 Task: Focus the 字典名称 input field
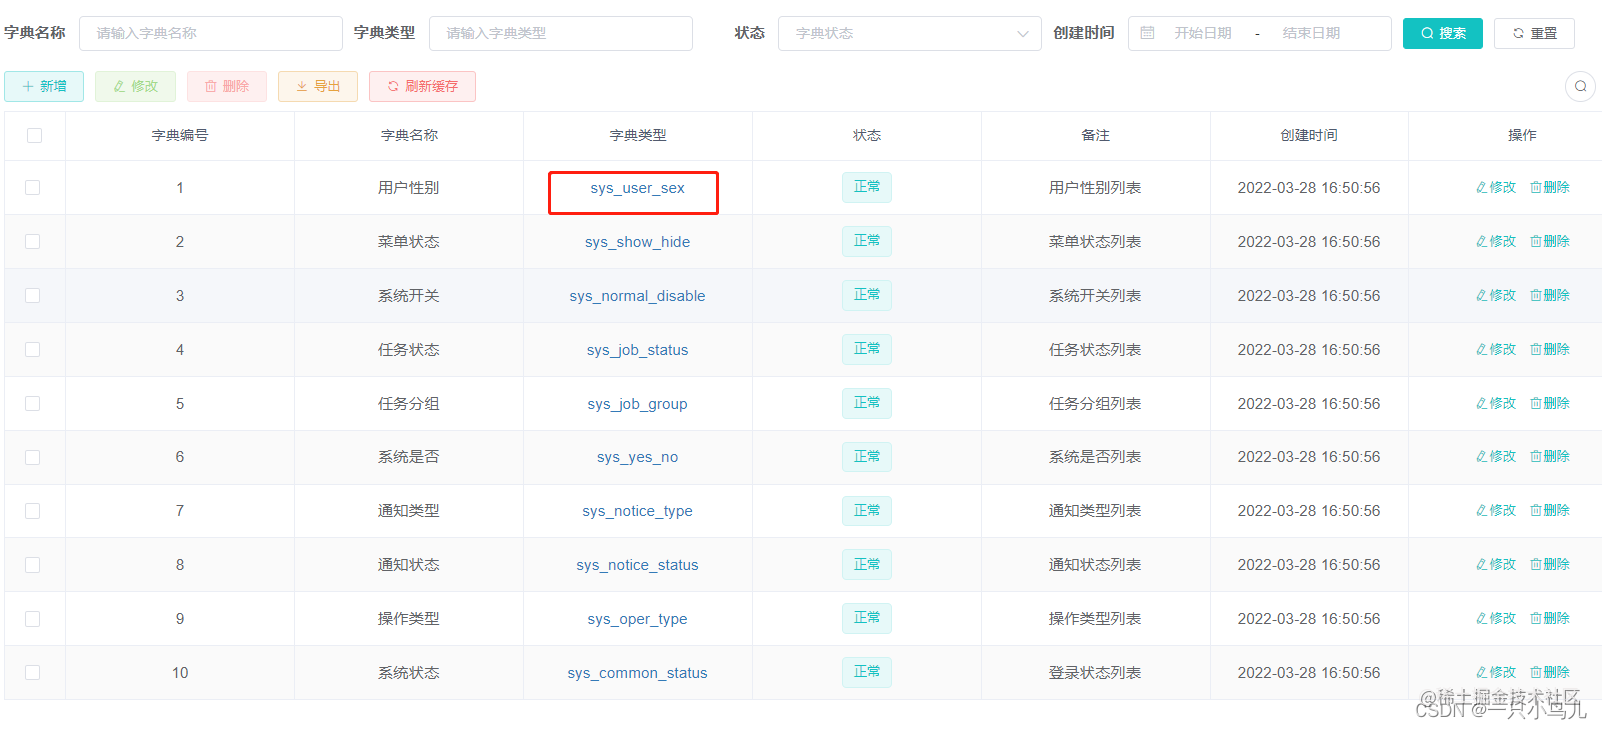pos(211,33)
